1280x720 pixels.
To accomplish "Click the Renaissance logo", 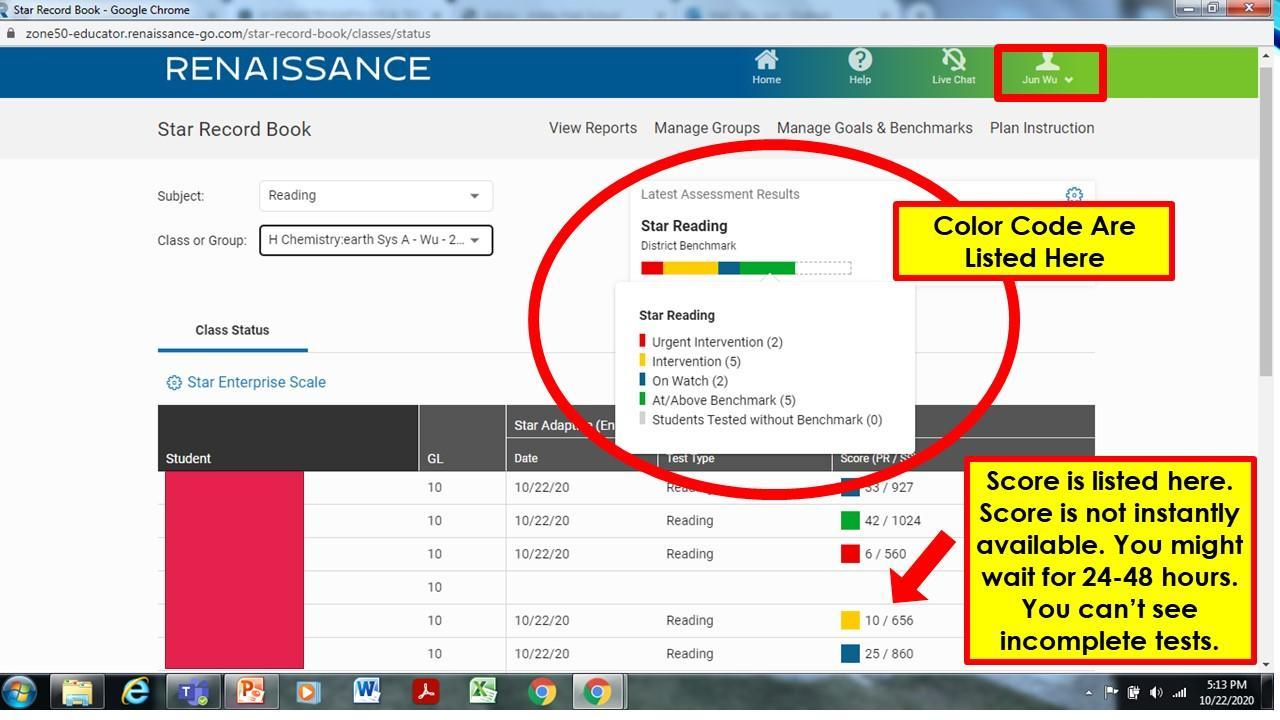I will pyautogui.click(x=298, y=68).
